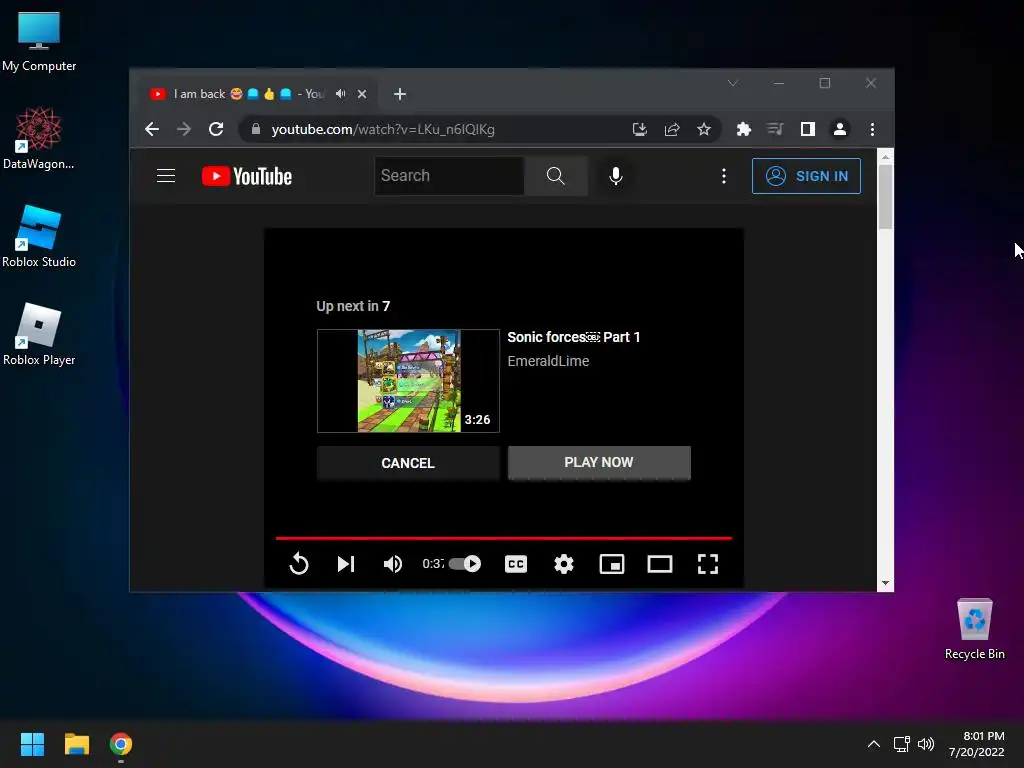Image resolution: width=1024 pixels, height=768 pixels.
Task: Mute tab via speaker icon on tab
Action: pos(340,94)
